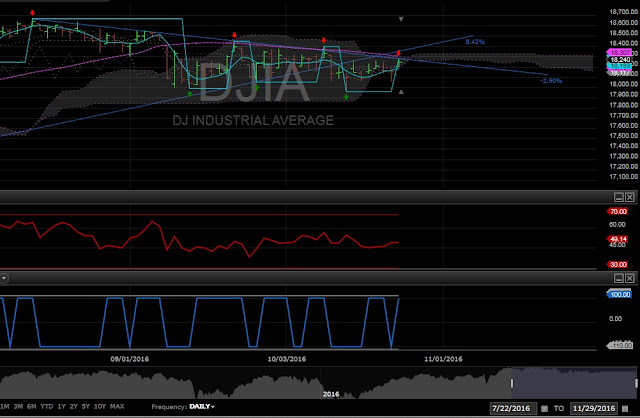The image size is (640, 418).
Task: Close the RSI indicator panel
Action: tap(630, 198)
